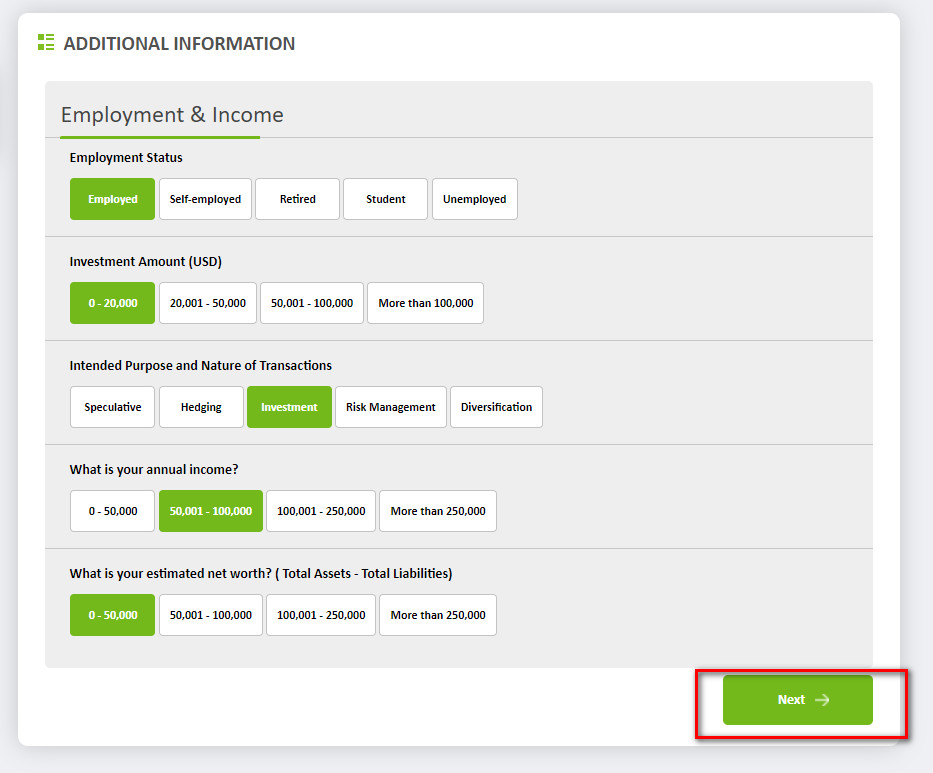Select Self-employed employment status
933x773 pixels.
(x=205, y=199)
